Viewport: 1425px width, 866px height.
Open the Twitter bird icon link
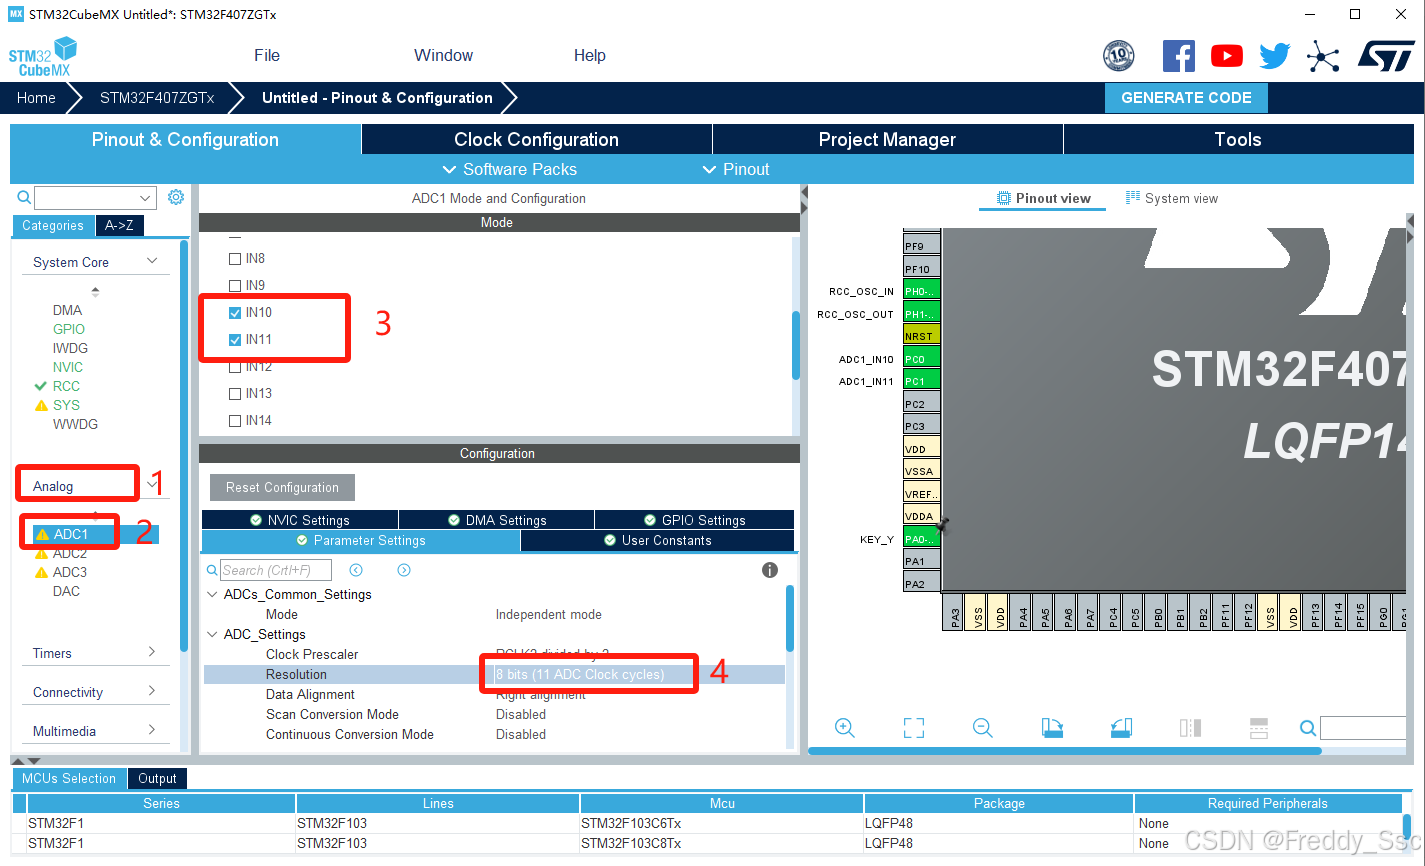pyautogui.click(x=1275, y=56)
